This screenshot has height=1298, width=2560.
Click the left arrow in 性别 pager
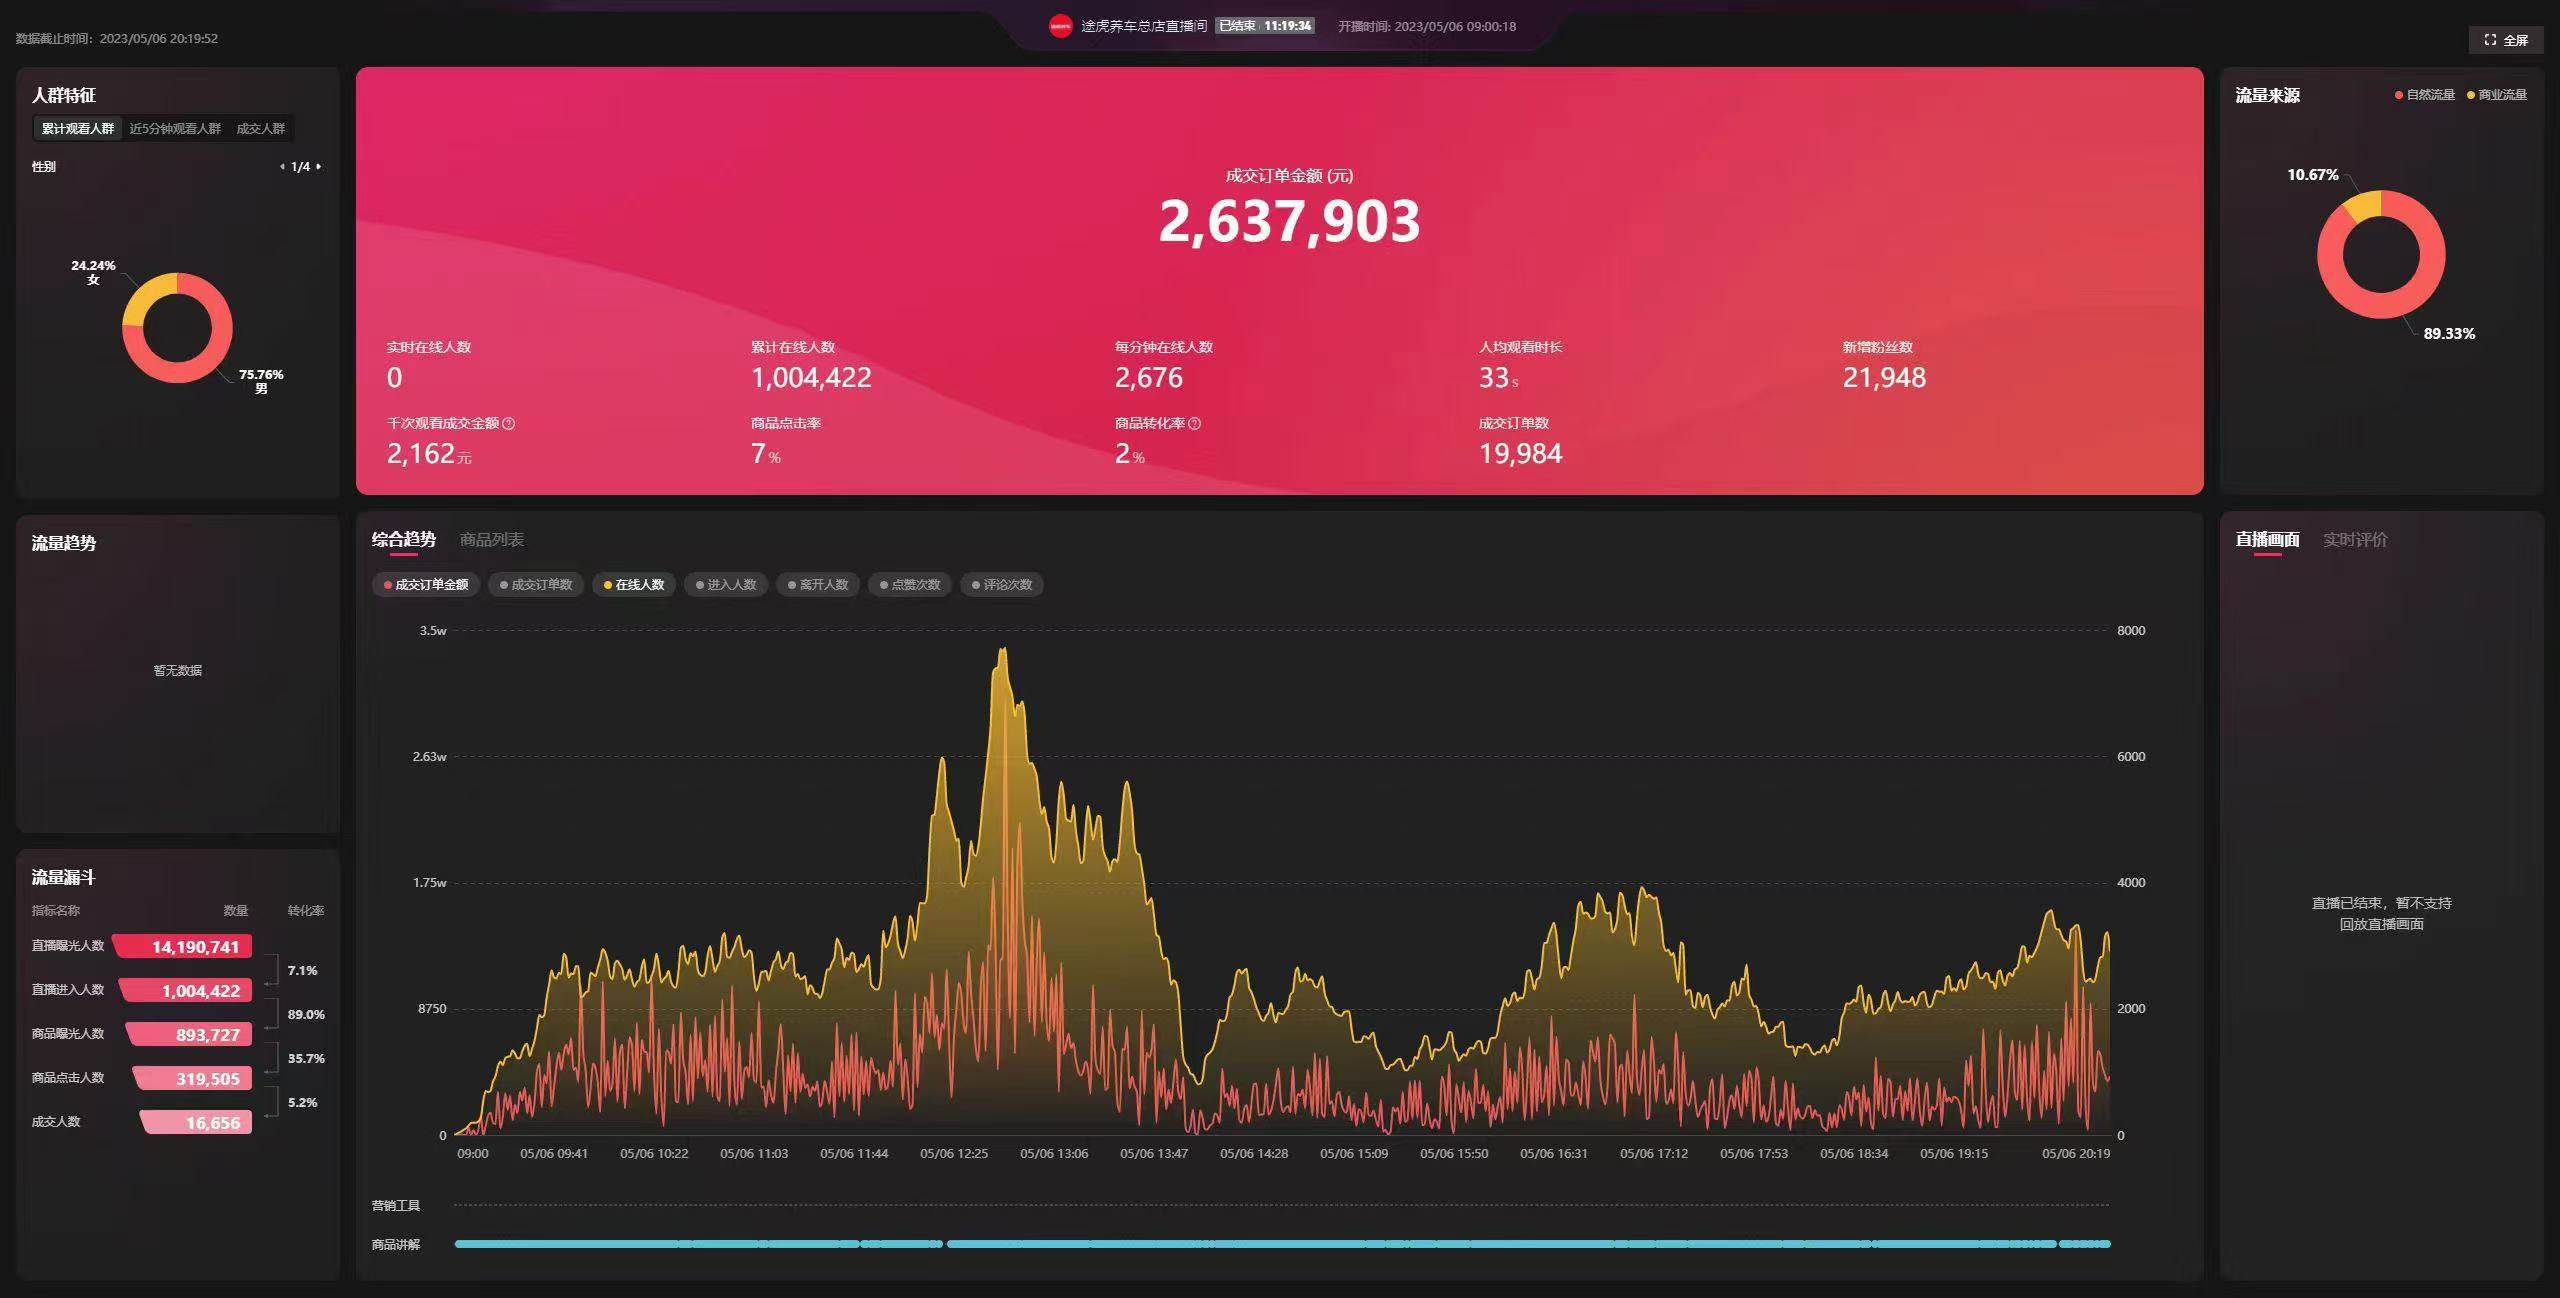[x=283, y=166]
